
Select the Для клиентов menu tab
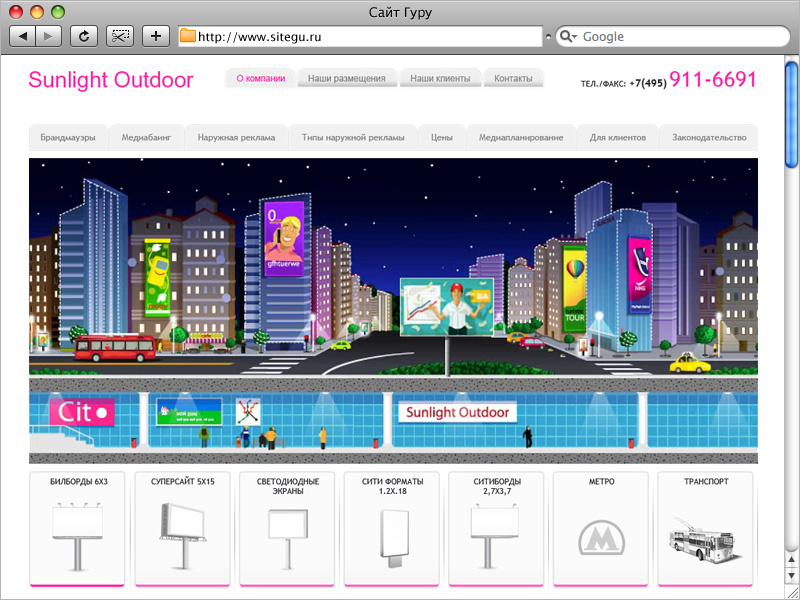pos(618,137)
